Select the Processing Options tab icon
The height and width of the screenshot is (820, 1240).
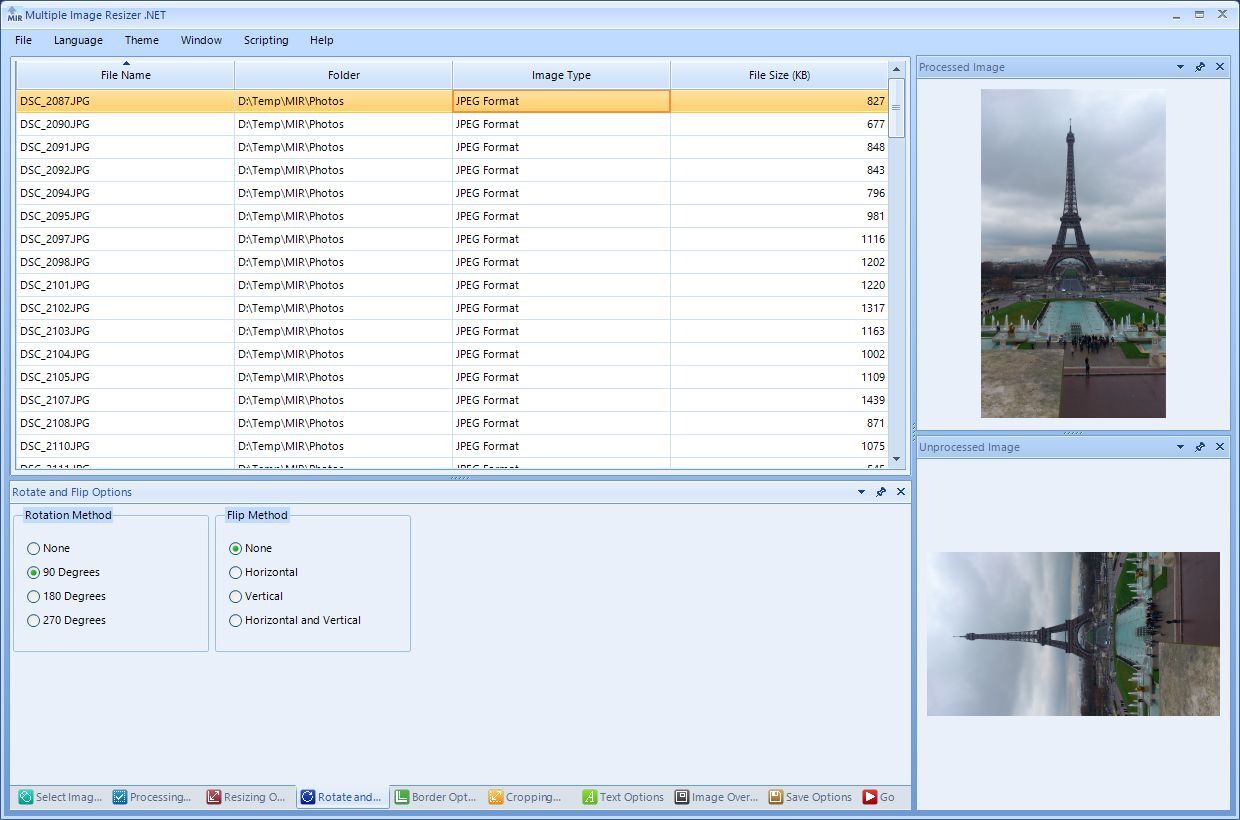click(x=120, y=797)
